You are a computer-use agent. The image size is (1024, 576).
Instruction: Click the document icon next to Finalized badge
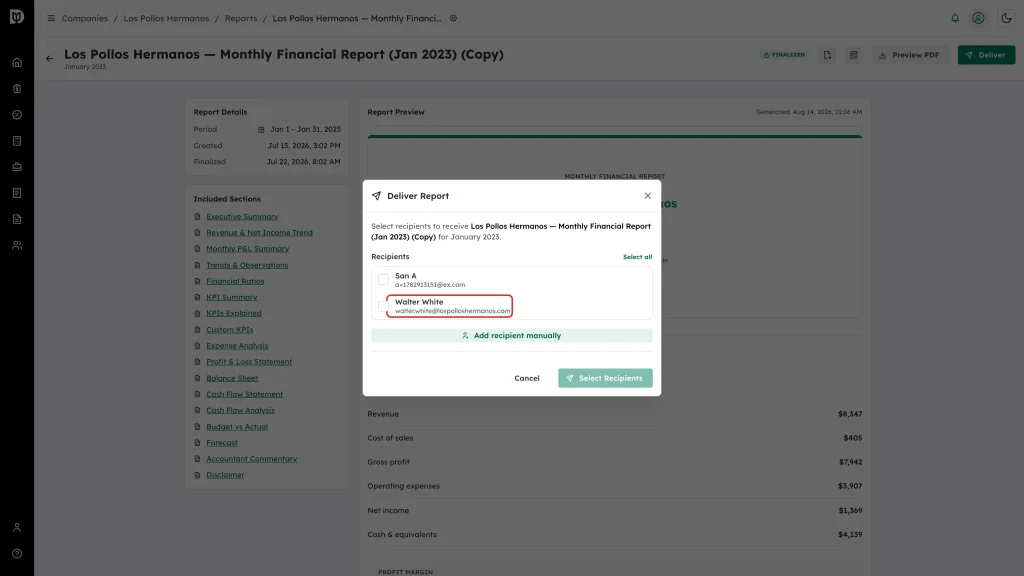pyautogui.click(x=827, y=55)
